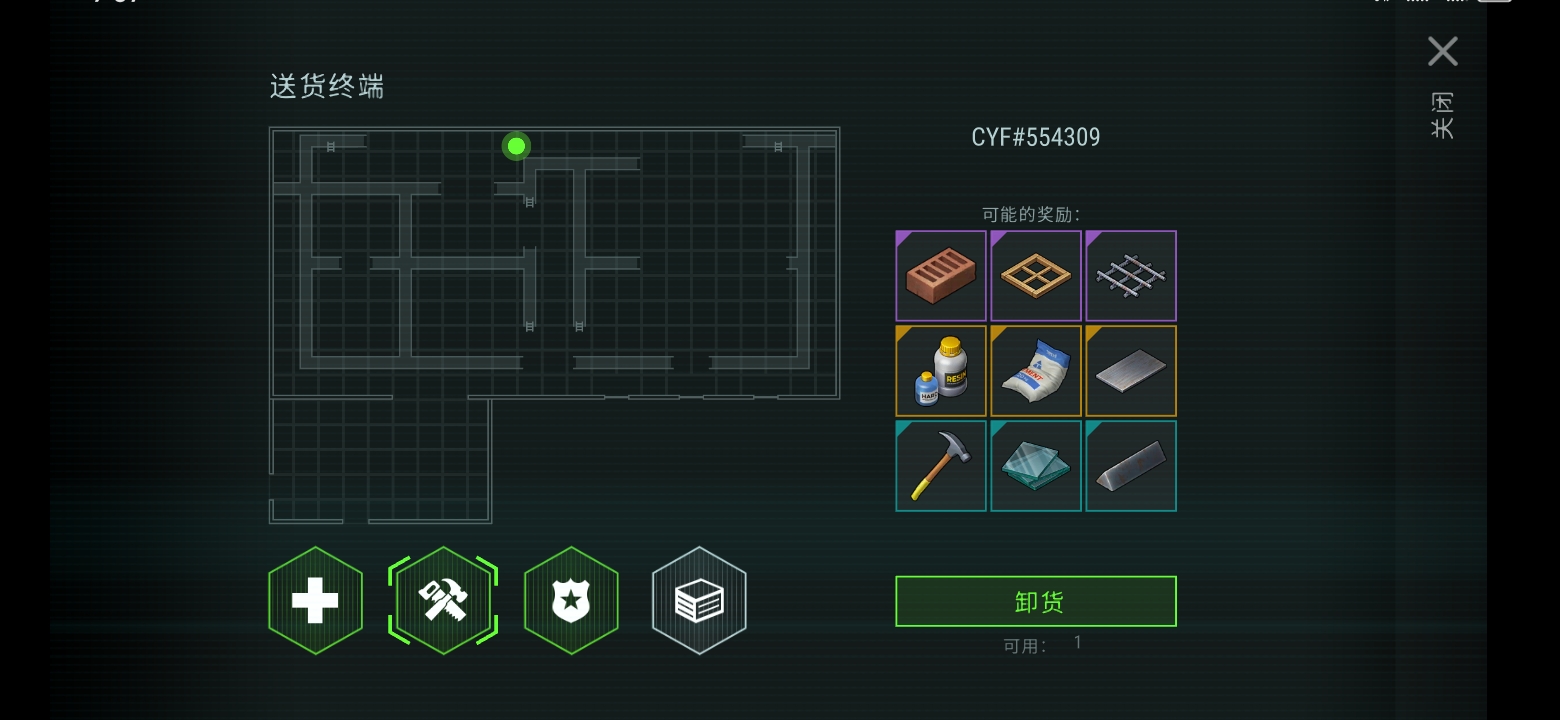Click the 关闭 close label

[x=1443, y=115]
